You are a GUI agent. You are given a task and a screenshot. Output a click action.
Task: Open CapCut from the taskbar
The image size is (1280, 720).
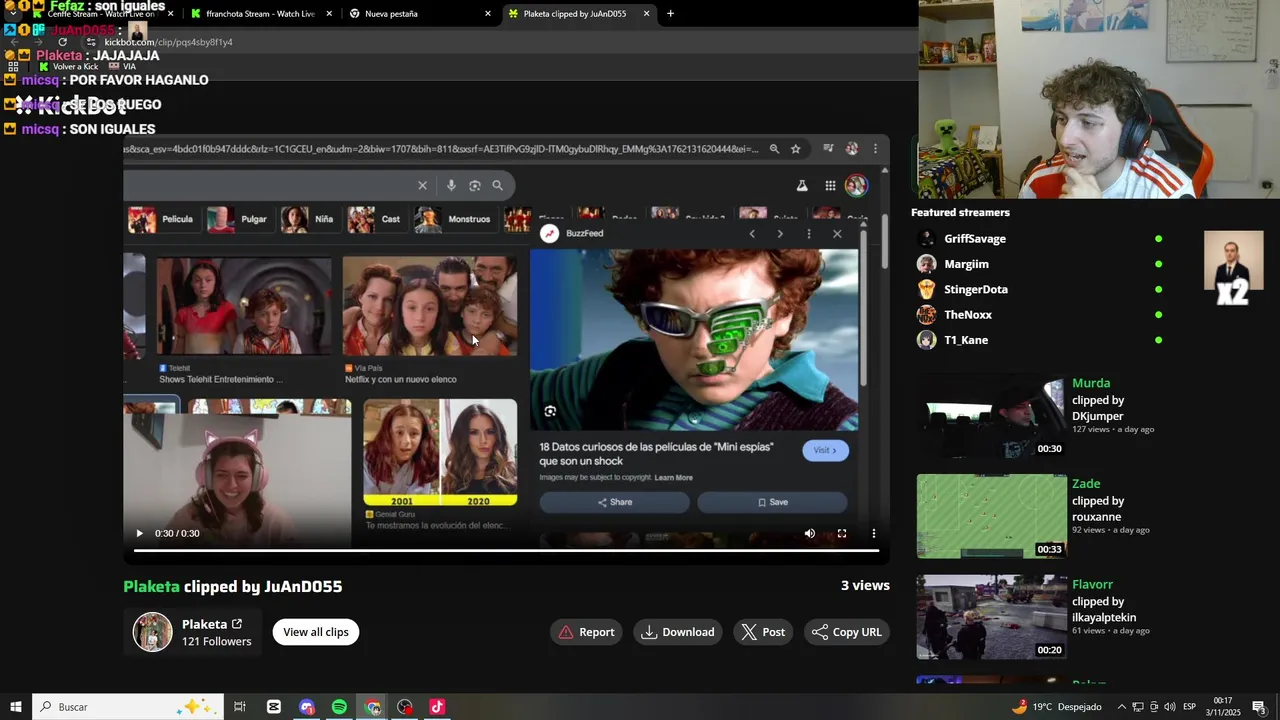click(274, 707)
